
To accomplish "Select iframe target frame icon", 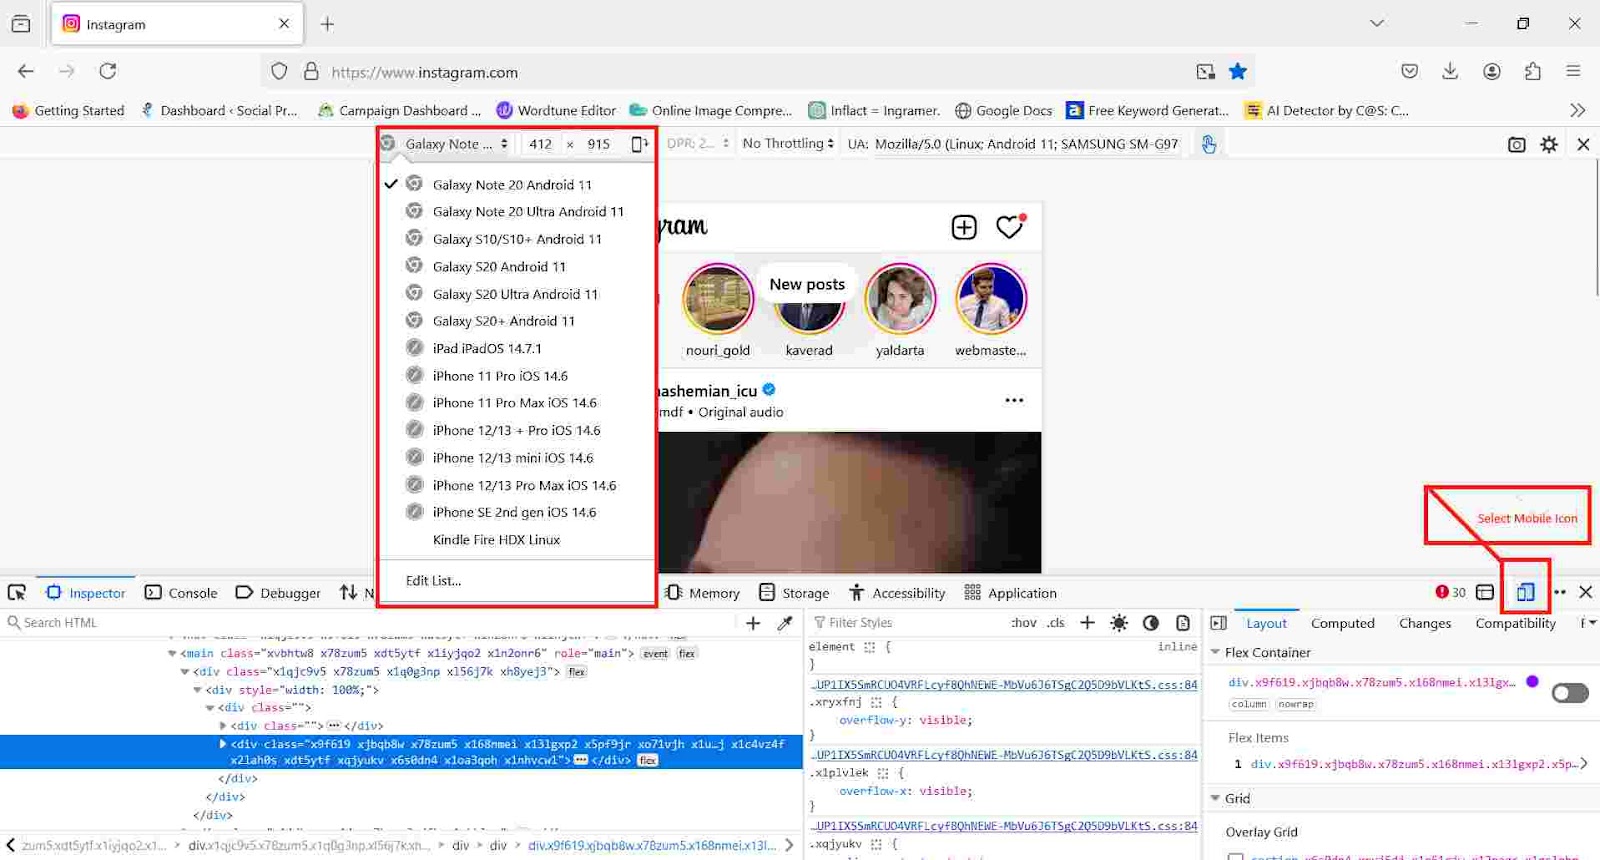I will 1485,592.
